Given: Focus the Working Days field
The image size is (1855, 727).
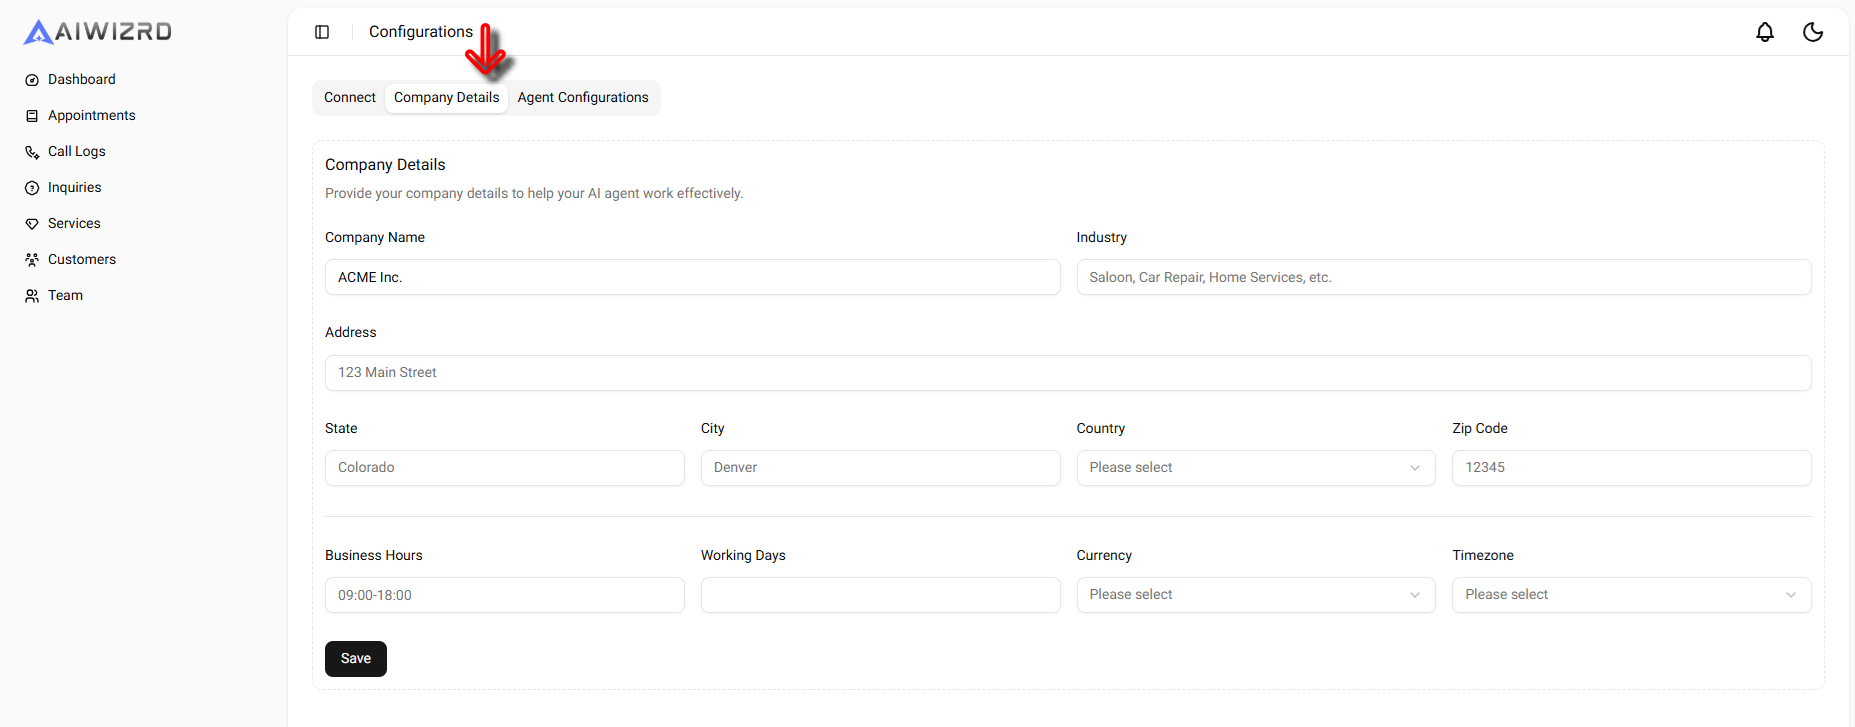Looking at the screenshot, I should point(880,595).
